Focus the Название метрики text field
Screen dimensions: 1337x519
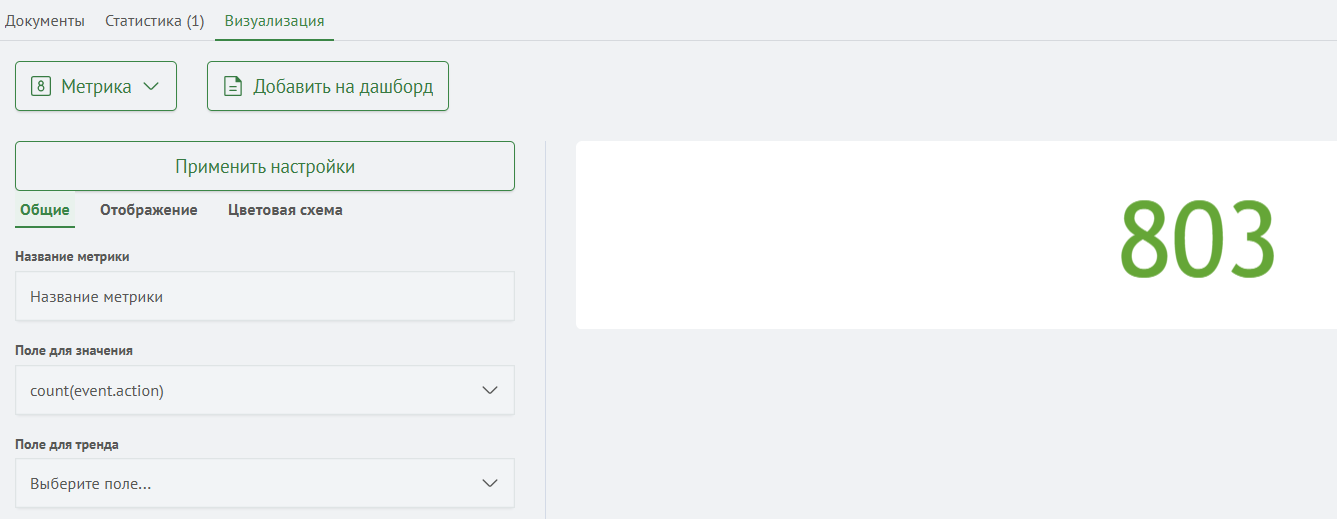tap(265, 296)
